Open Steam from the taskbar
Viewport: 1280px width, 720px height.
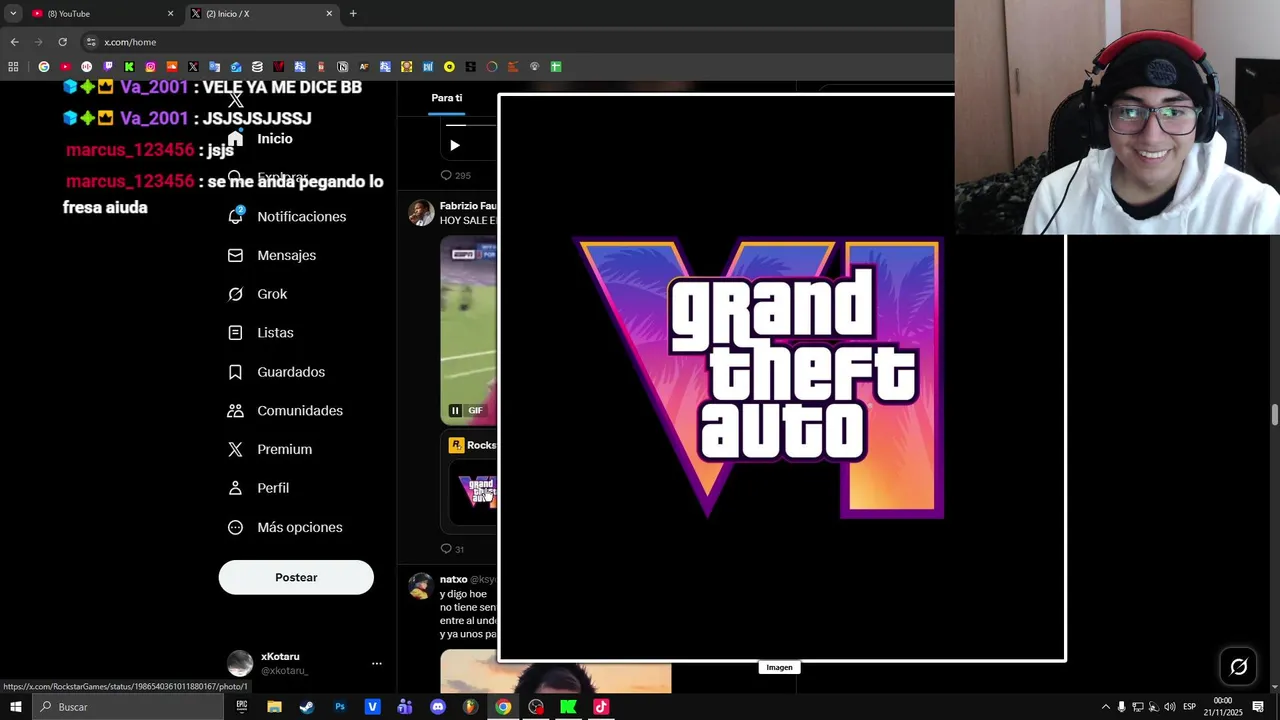point(307,707)
